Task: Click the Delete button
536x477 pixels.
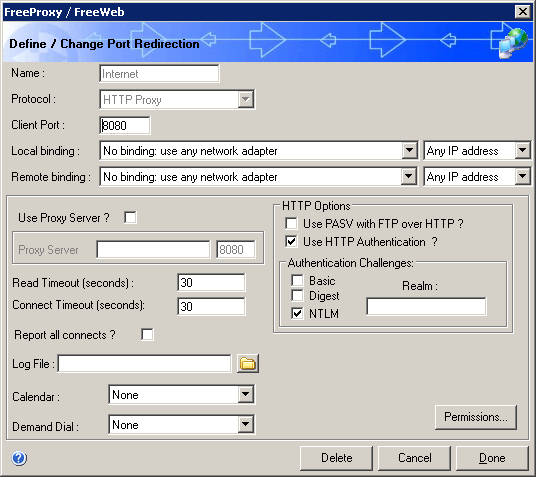Action: coord(336,458)
